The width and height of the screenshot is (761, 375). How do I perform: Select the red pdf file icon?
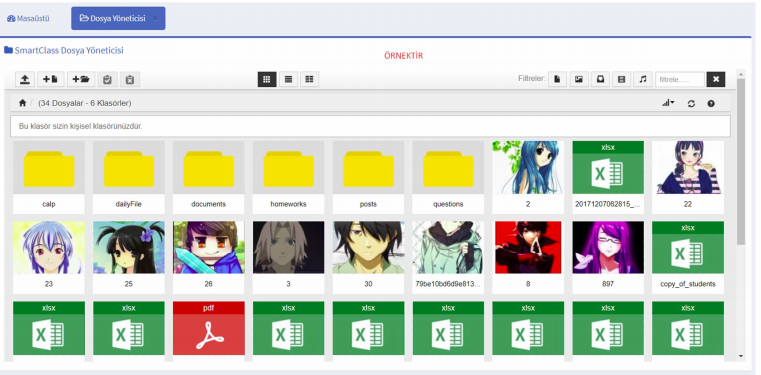[x=209, y=328]
